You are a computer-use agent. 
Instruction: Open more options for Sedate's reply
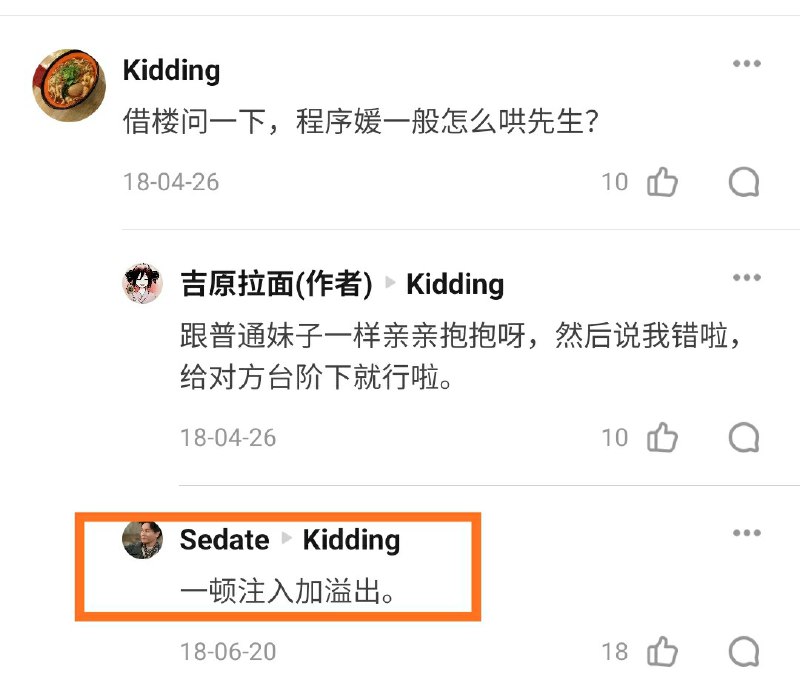747,533
